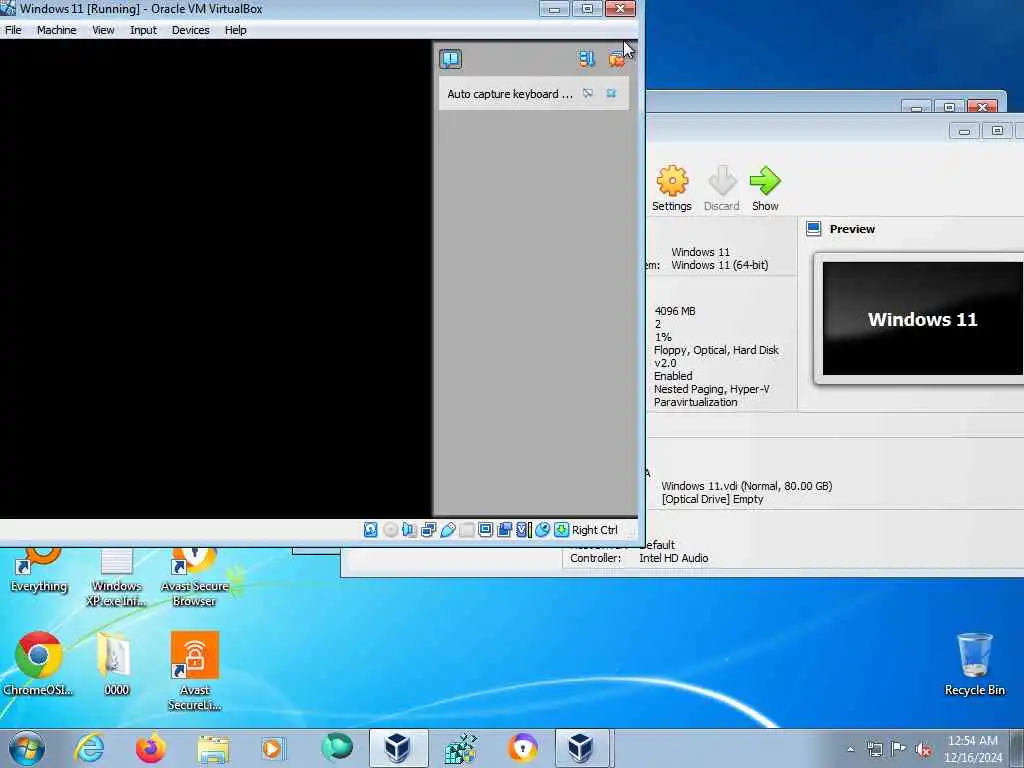This screenshot has width=1024, height=768.
Task: Open the Everything desktop shortcut
Action: click(x=39, y=571)
